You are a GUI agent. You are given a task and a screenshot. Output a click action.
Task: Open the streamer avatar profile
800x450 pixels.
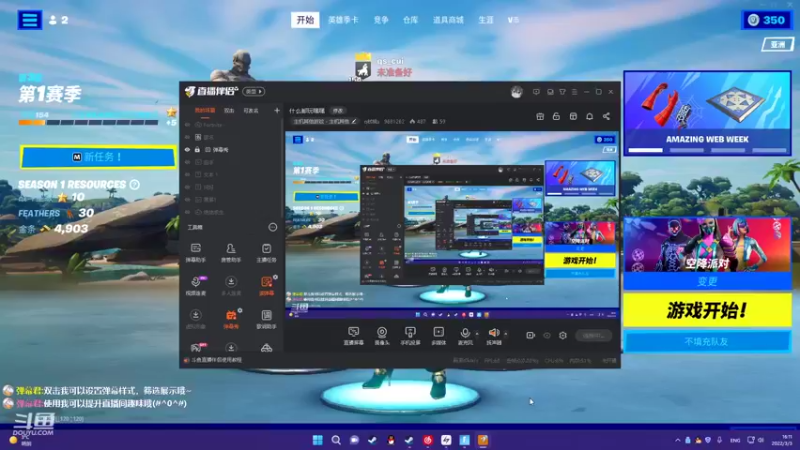tap(516, 92)
